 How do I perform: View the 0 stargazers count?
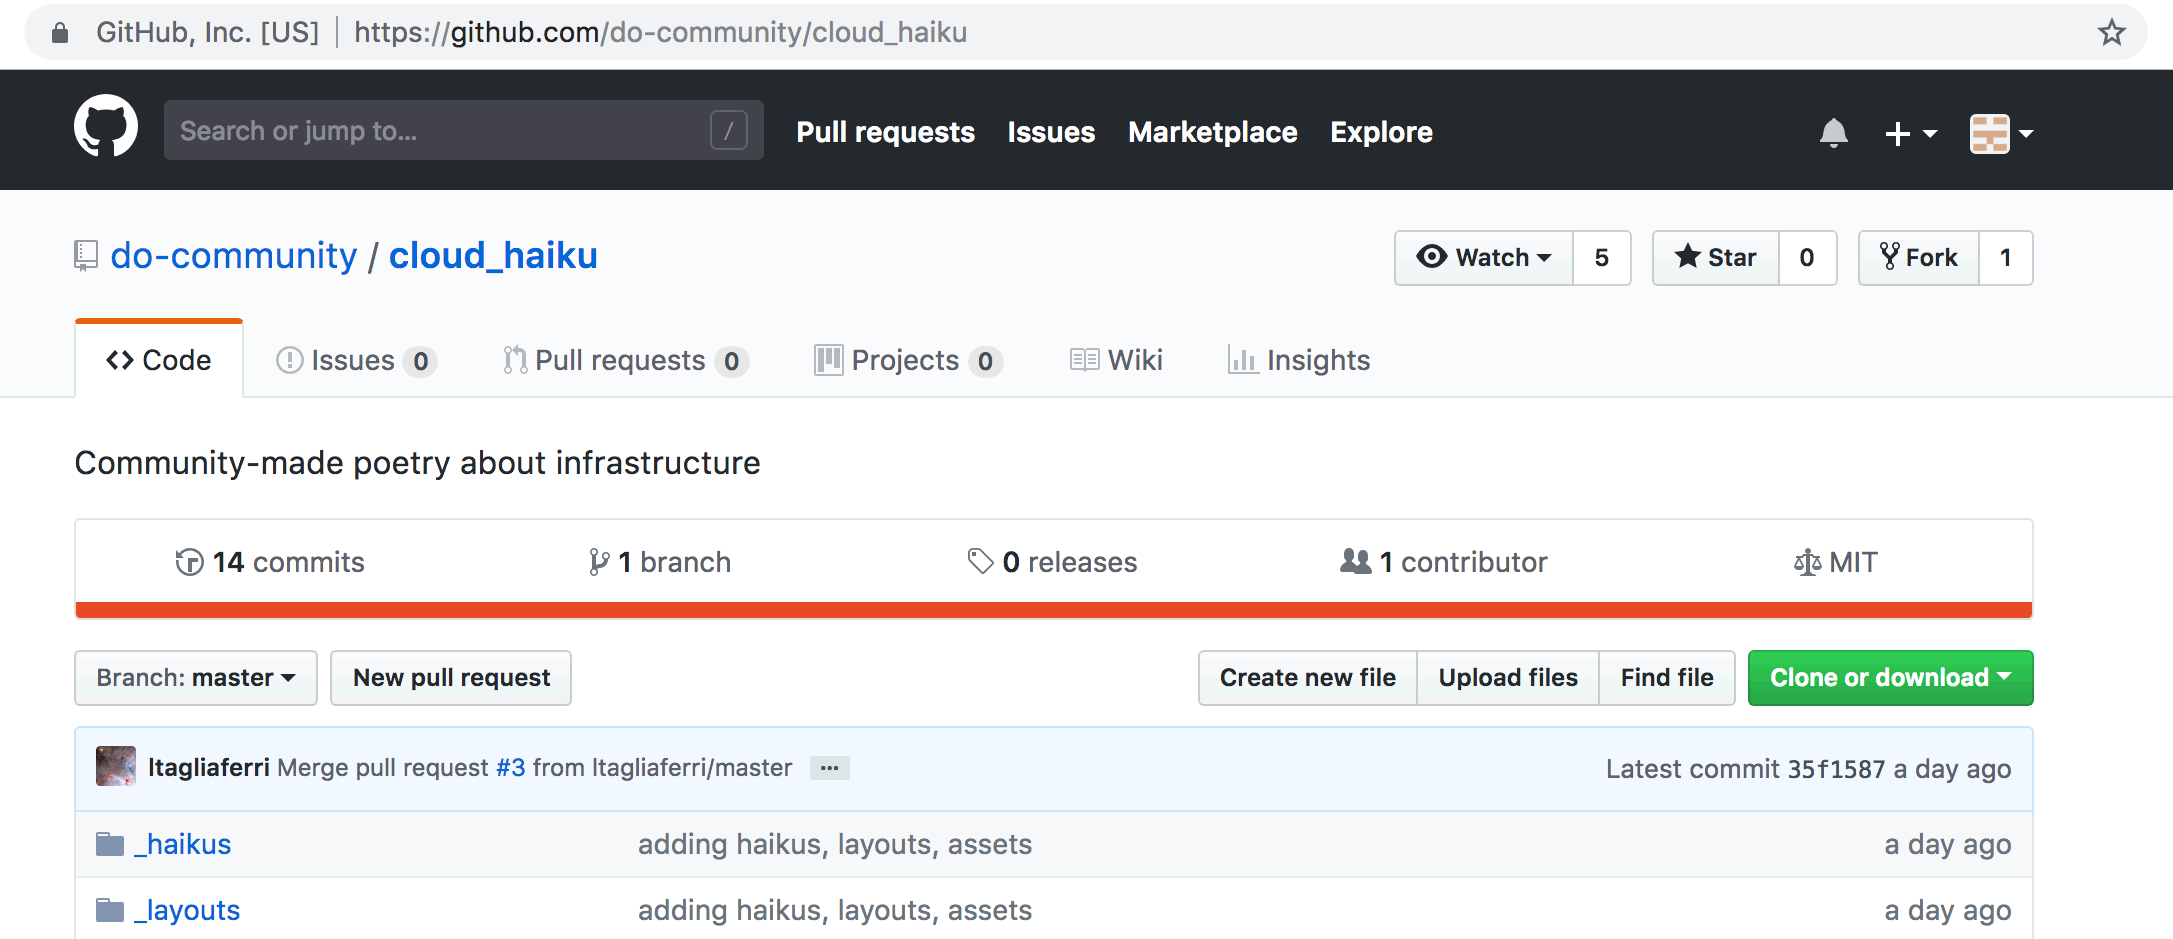1807,258
